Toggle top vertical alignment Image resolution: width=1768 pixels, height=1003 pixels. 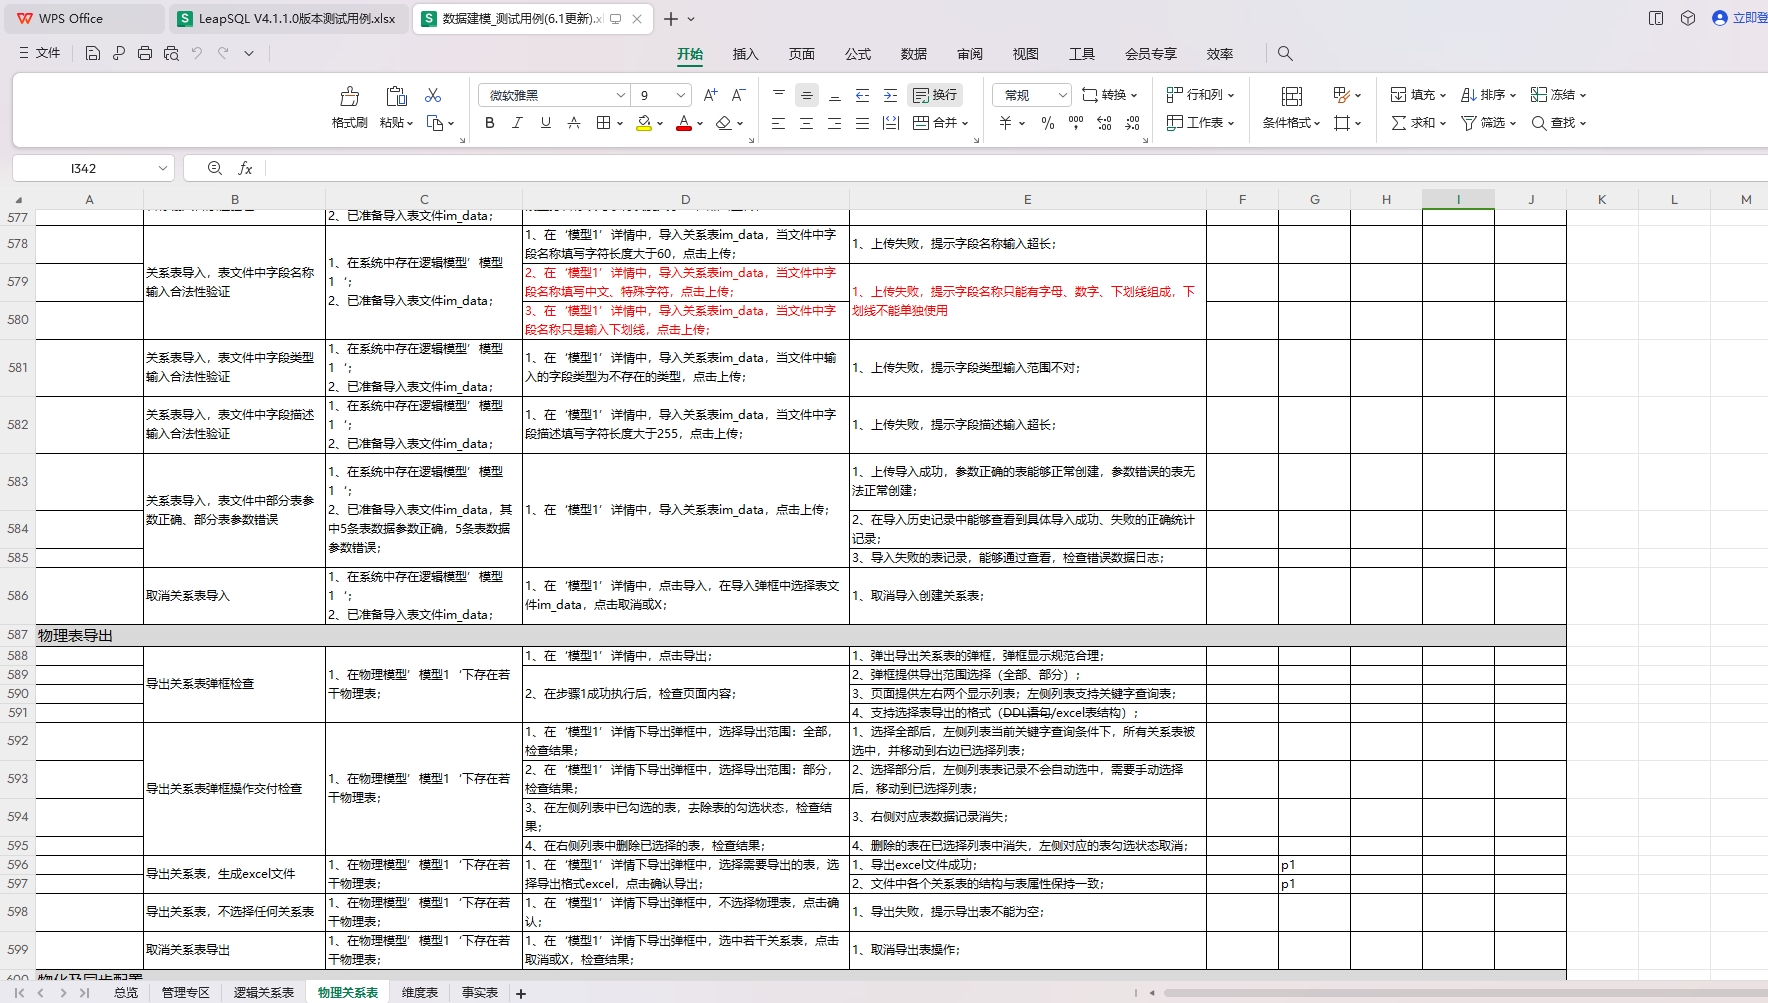[x=779, y=95]
